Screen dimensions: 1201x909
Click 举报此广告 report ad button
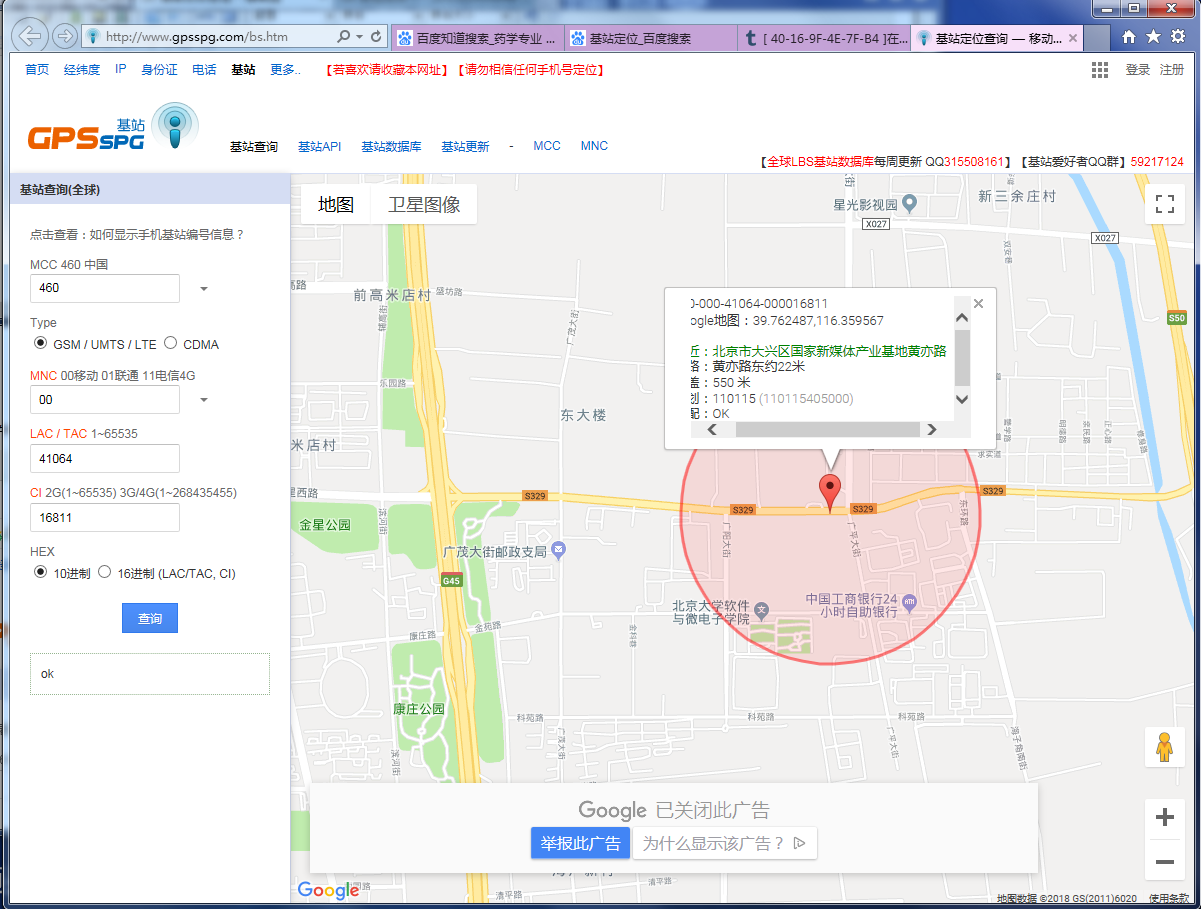581,843
